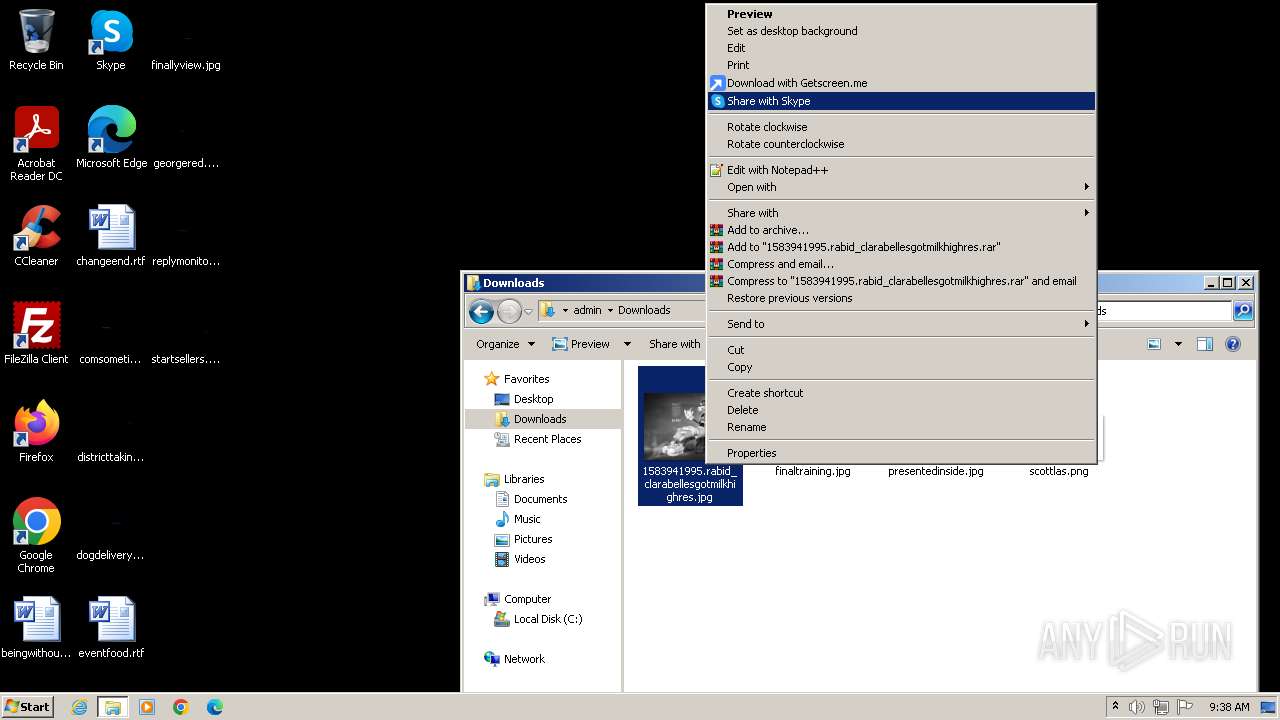Expand the Preview button dropdown arrow
The height and width of the screenshot is (720, 1280).
point(627,344)
